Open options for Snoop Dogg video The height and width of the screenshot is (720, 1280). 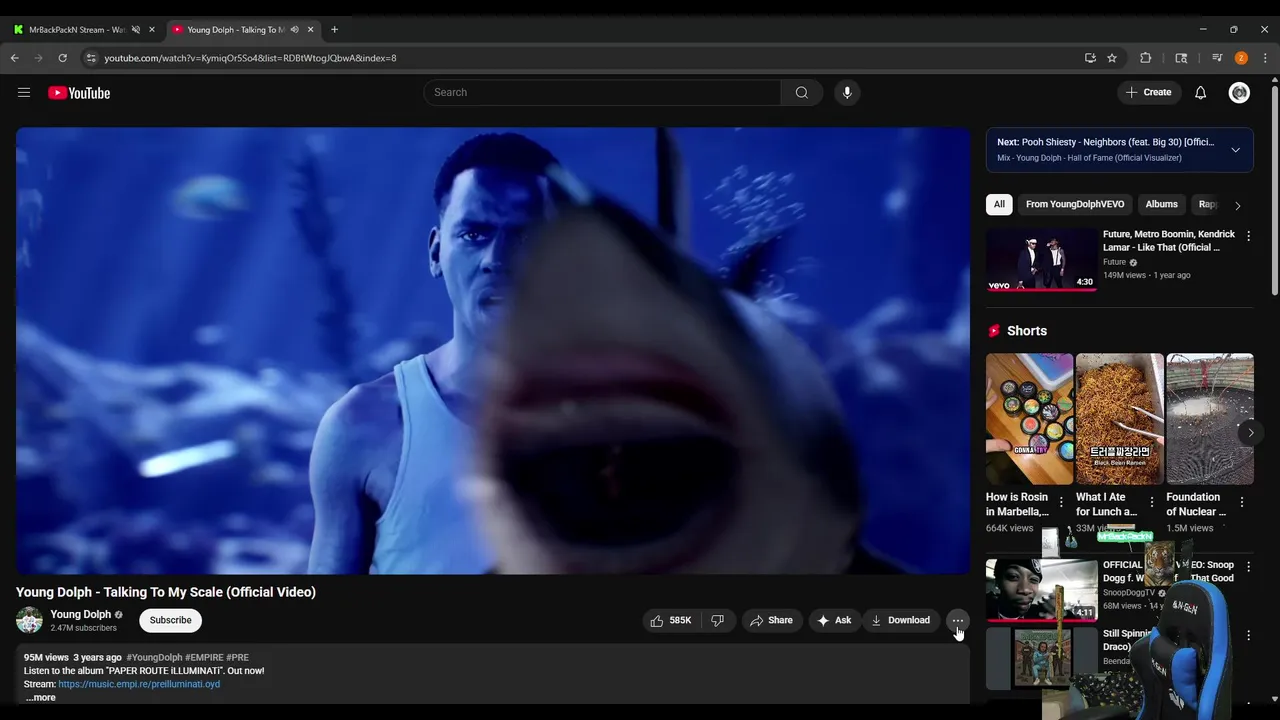click(1248, 567)
